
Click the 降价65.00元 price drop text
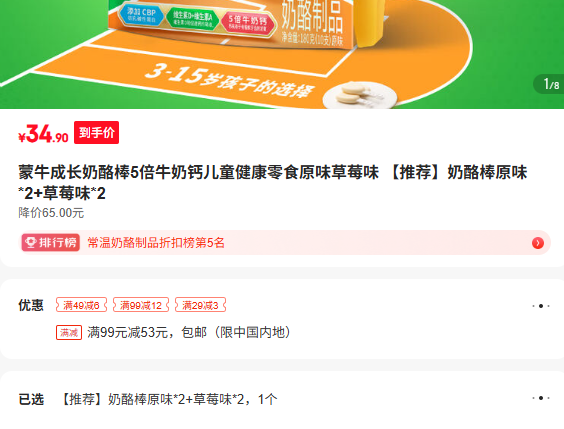coord(51,213)
